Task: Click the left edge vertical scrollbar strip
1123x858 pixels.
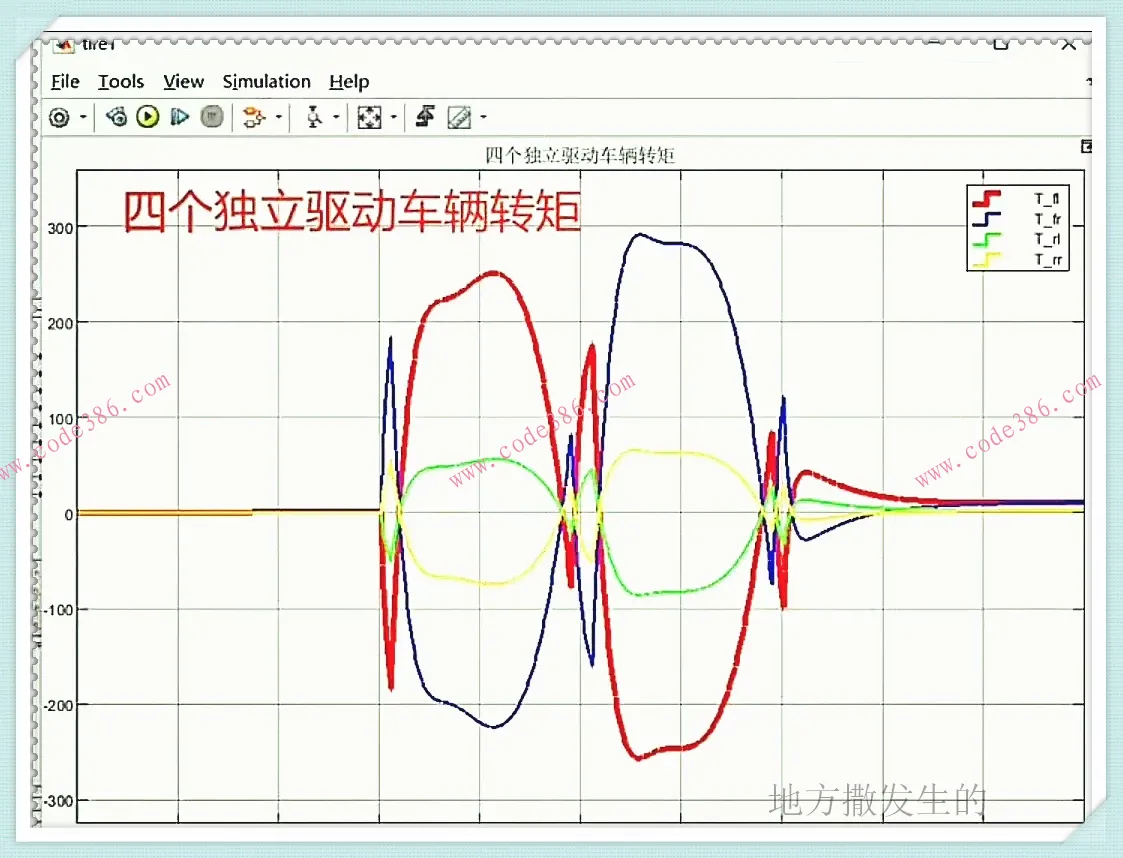Action: pyautogui.click(x=38, y=450)
